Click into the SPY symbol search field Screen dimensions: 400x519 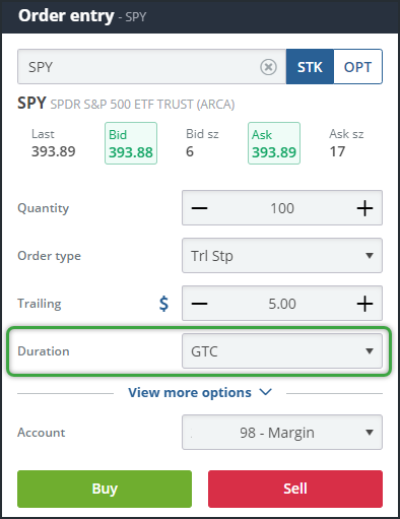pos(152,67)
